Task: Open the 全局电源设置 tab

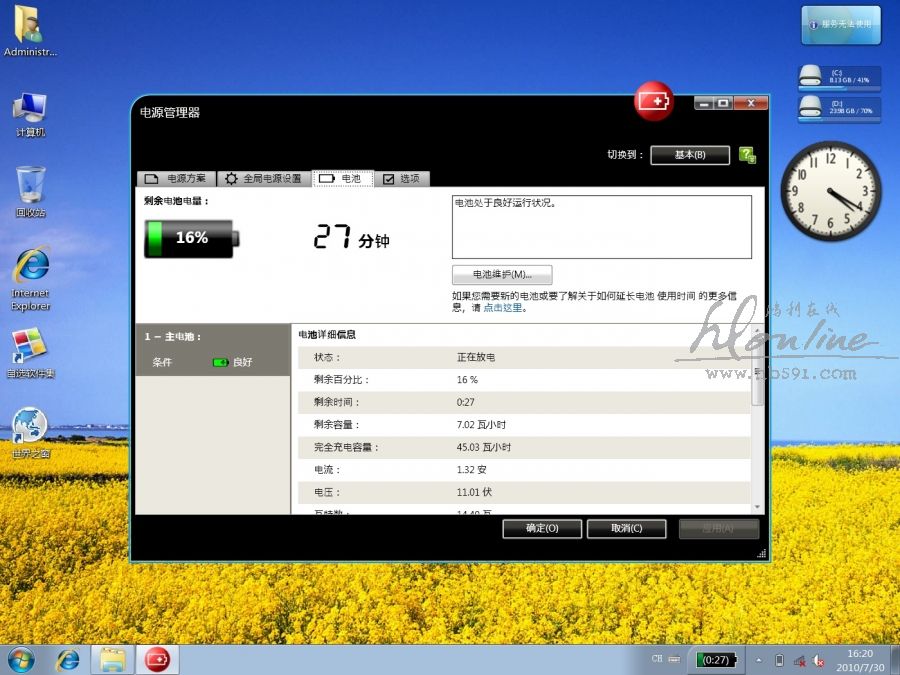Action: click(x=262, y=179)
